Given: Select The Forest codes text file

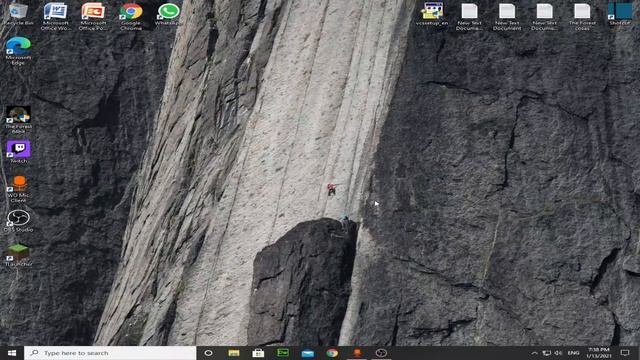Looking at the screenshot, I should (582, 16).
